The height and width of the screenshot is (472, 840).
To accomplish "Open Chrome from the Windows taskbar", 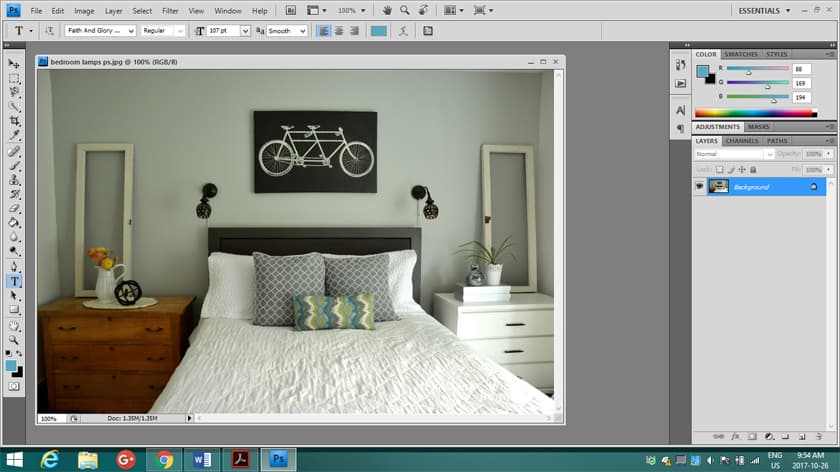I will [x=164, y=460].
